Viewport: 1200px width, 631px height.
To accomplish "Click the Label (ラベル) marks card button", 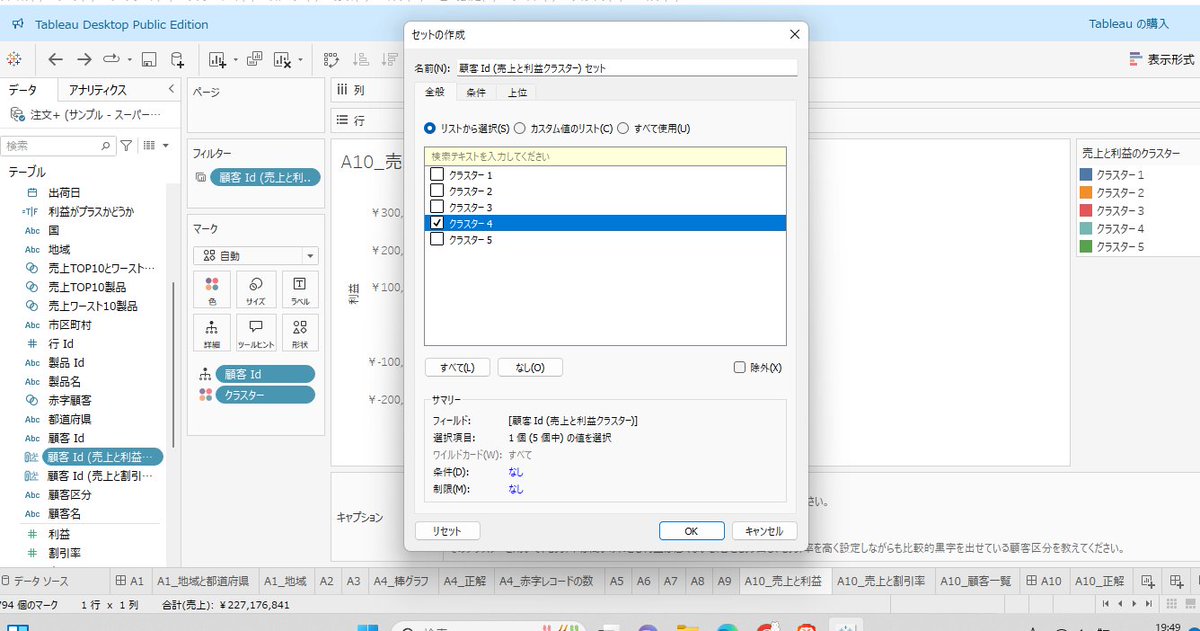I will click(300, 290).
